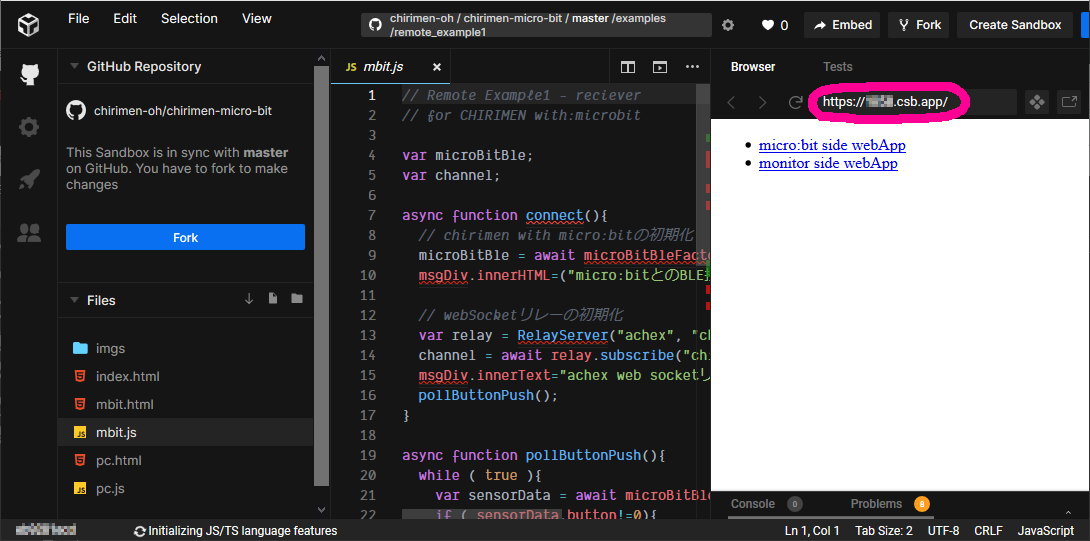Switch to the Tests tab
Screen dimensions: 1090x541
click(837, 67)
